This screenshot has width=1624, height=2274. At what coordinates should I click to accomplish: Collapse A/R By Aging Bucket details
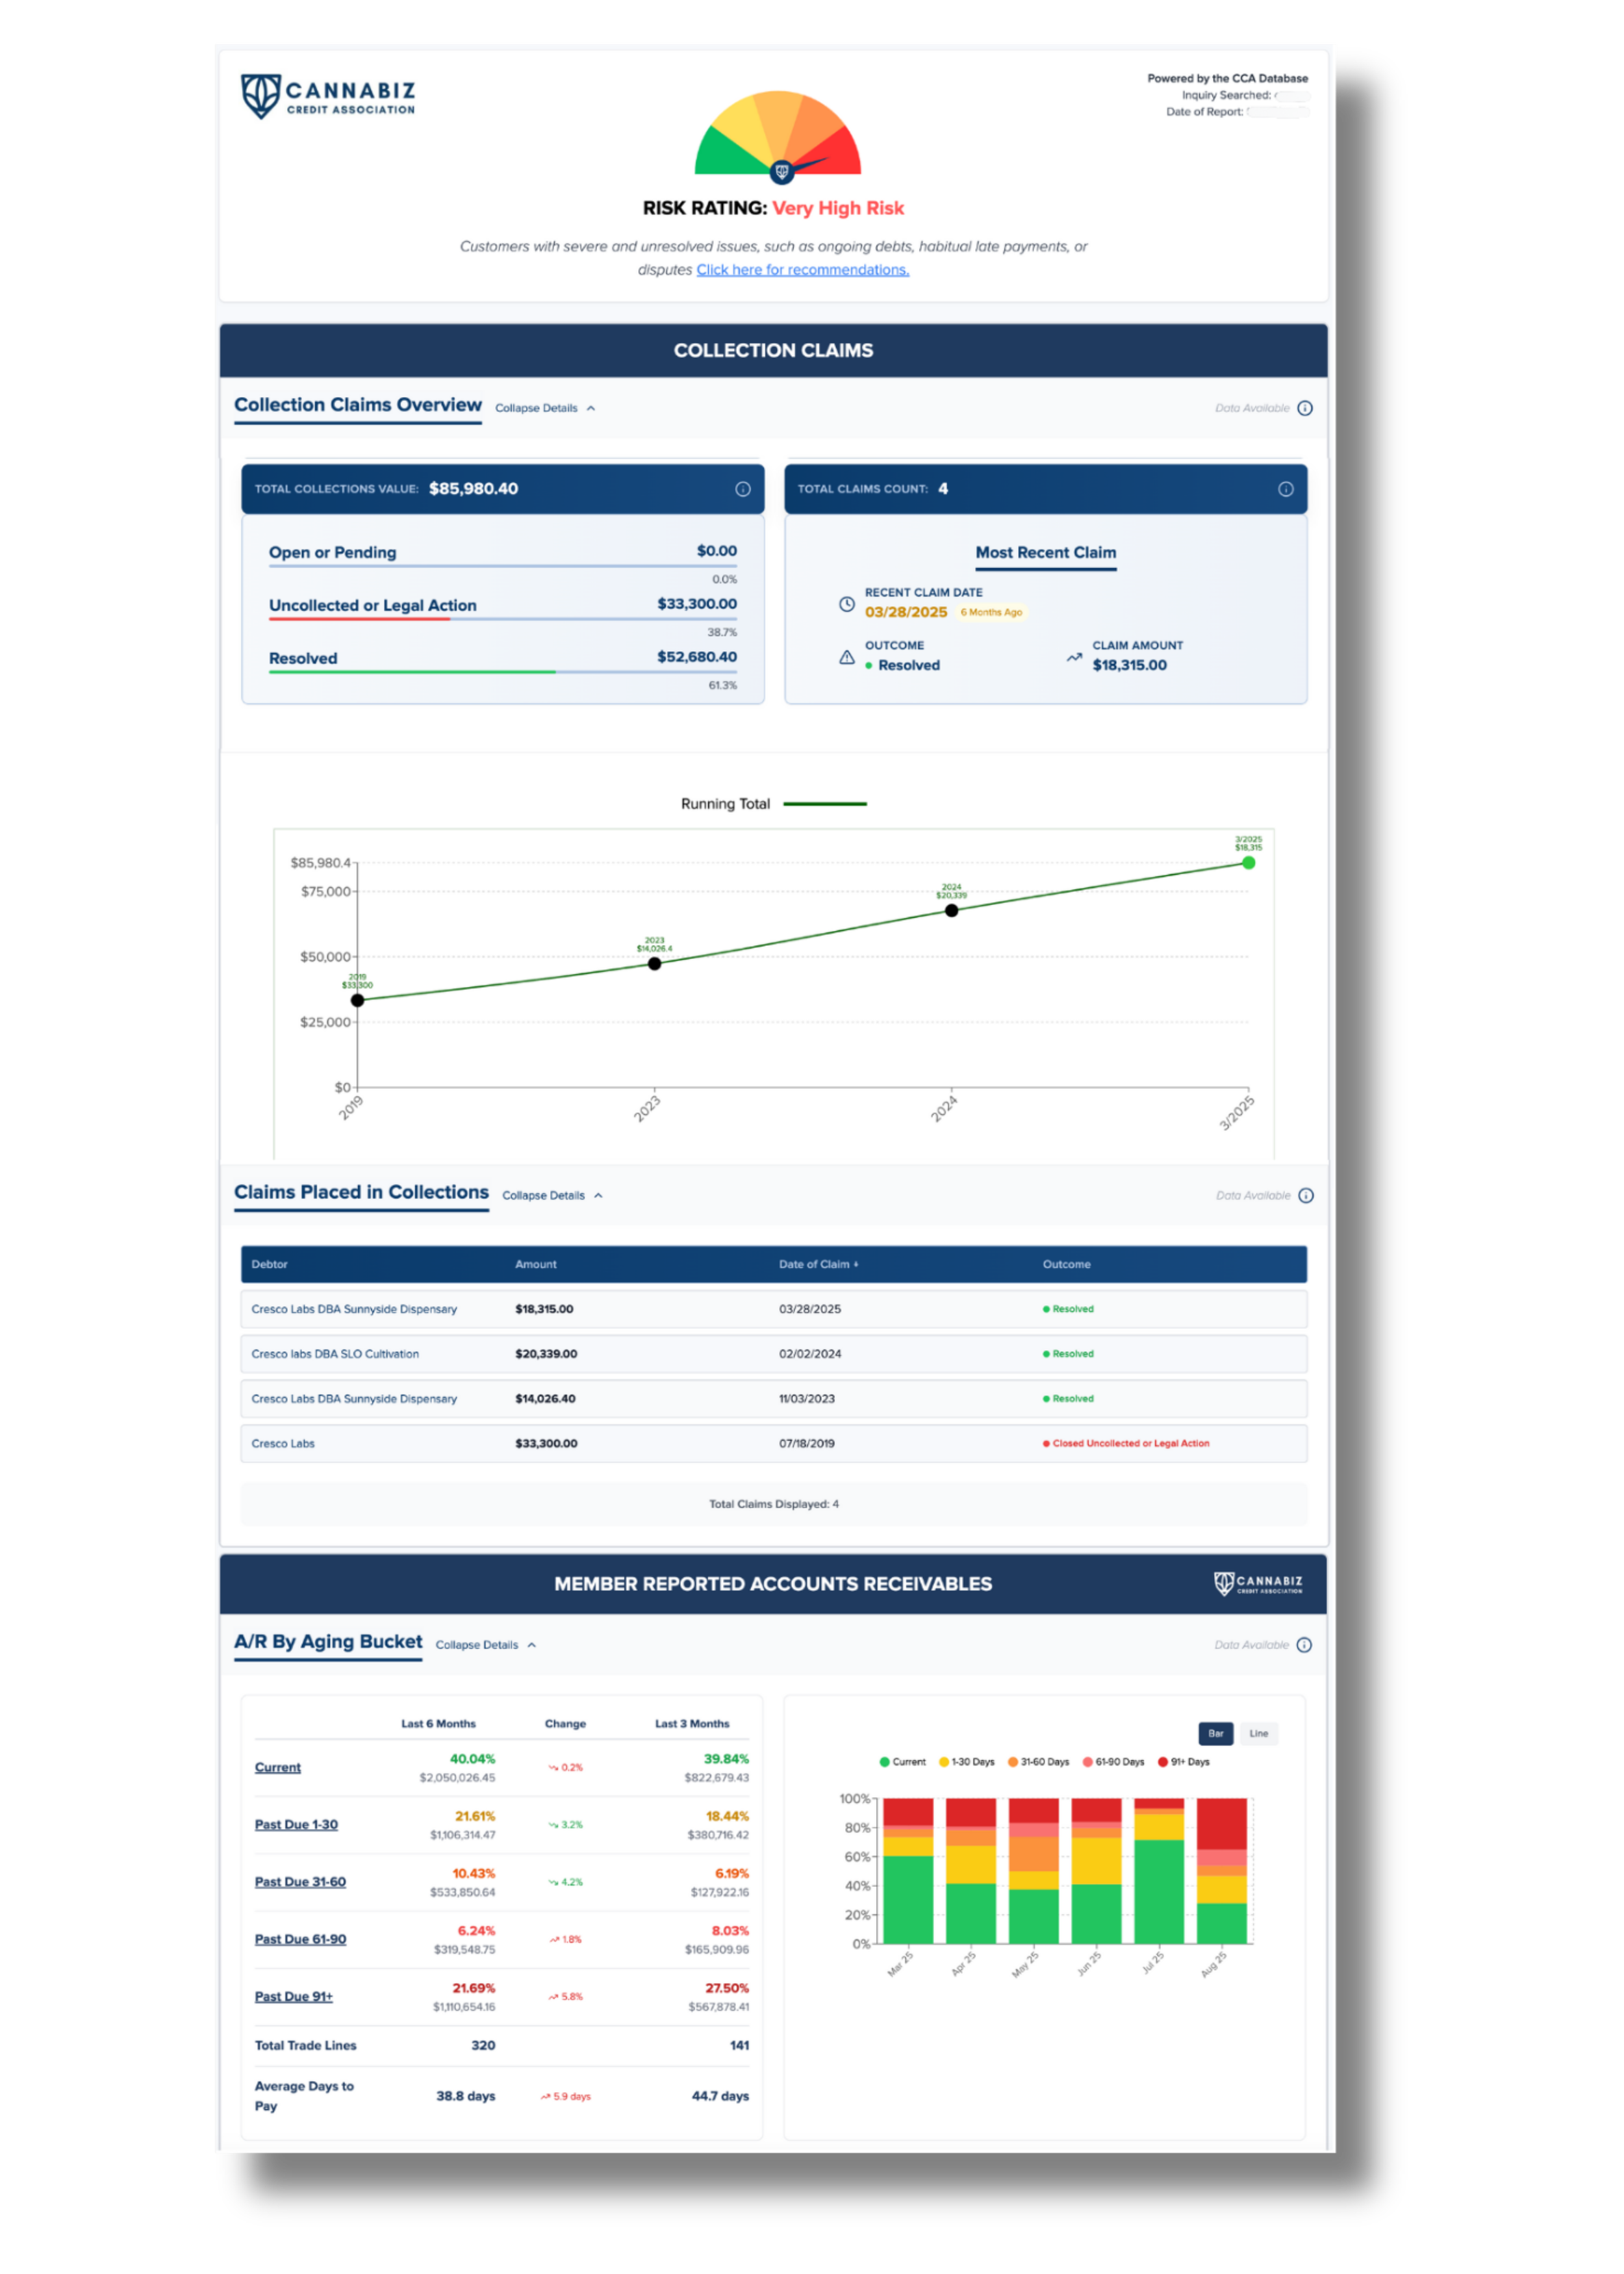click(x=486, y=1645)
